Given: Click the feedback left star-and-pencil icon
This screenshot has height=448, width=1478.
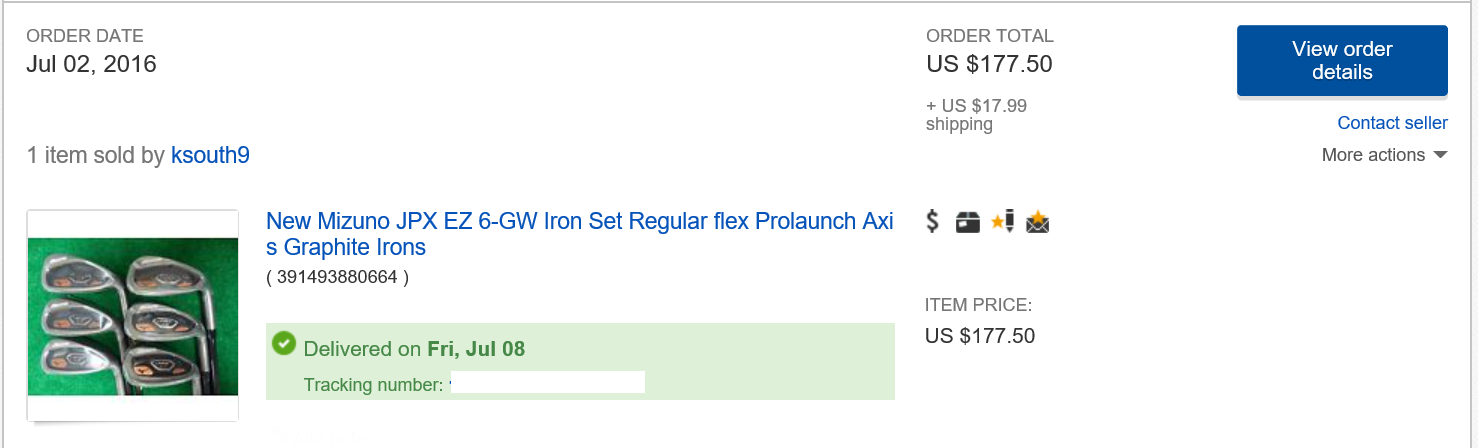Looking at the screenshot, I should pos(1003,222).
